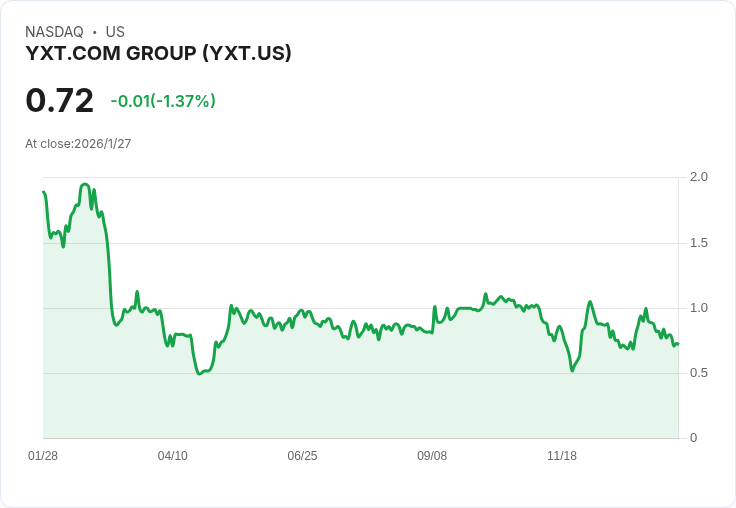Open the YXT.COM GROUP (YXT.US) title
This screenshot has height=508, width=736.
(158, 53)
